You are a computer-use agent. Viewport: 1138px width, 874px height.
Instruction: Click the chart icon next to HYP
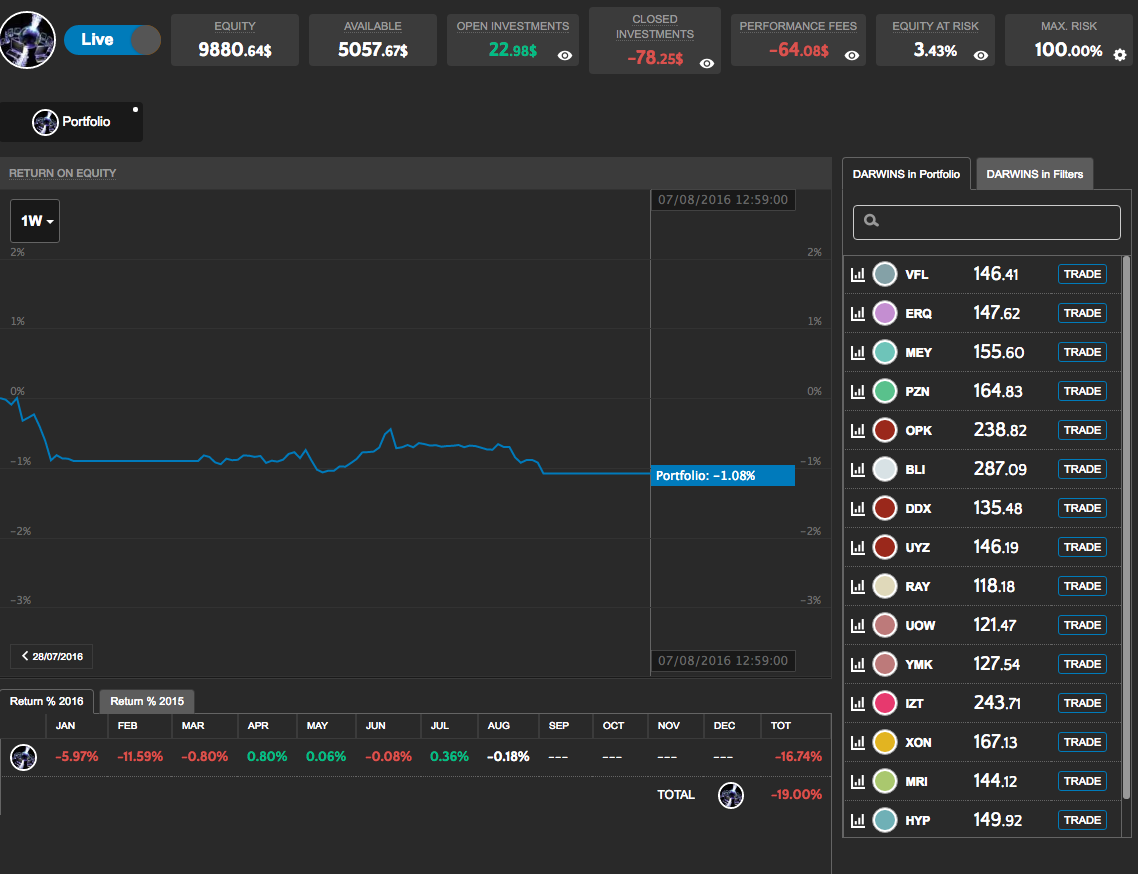coord(858,821)
